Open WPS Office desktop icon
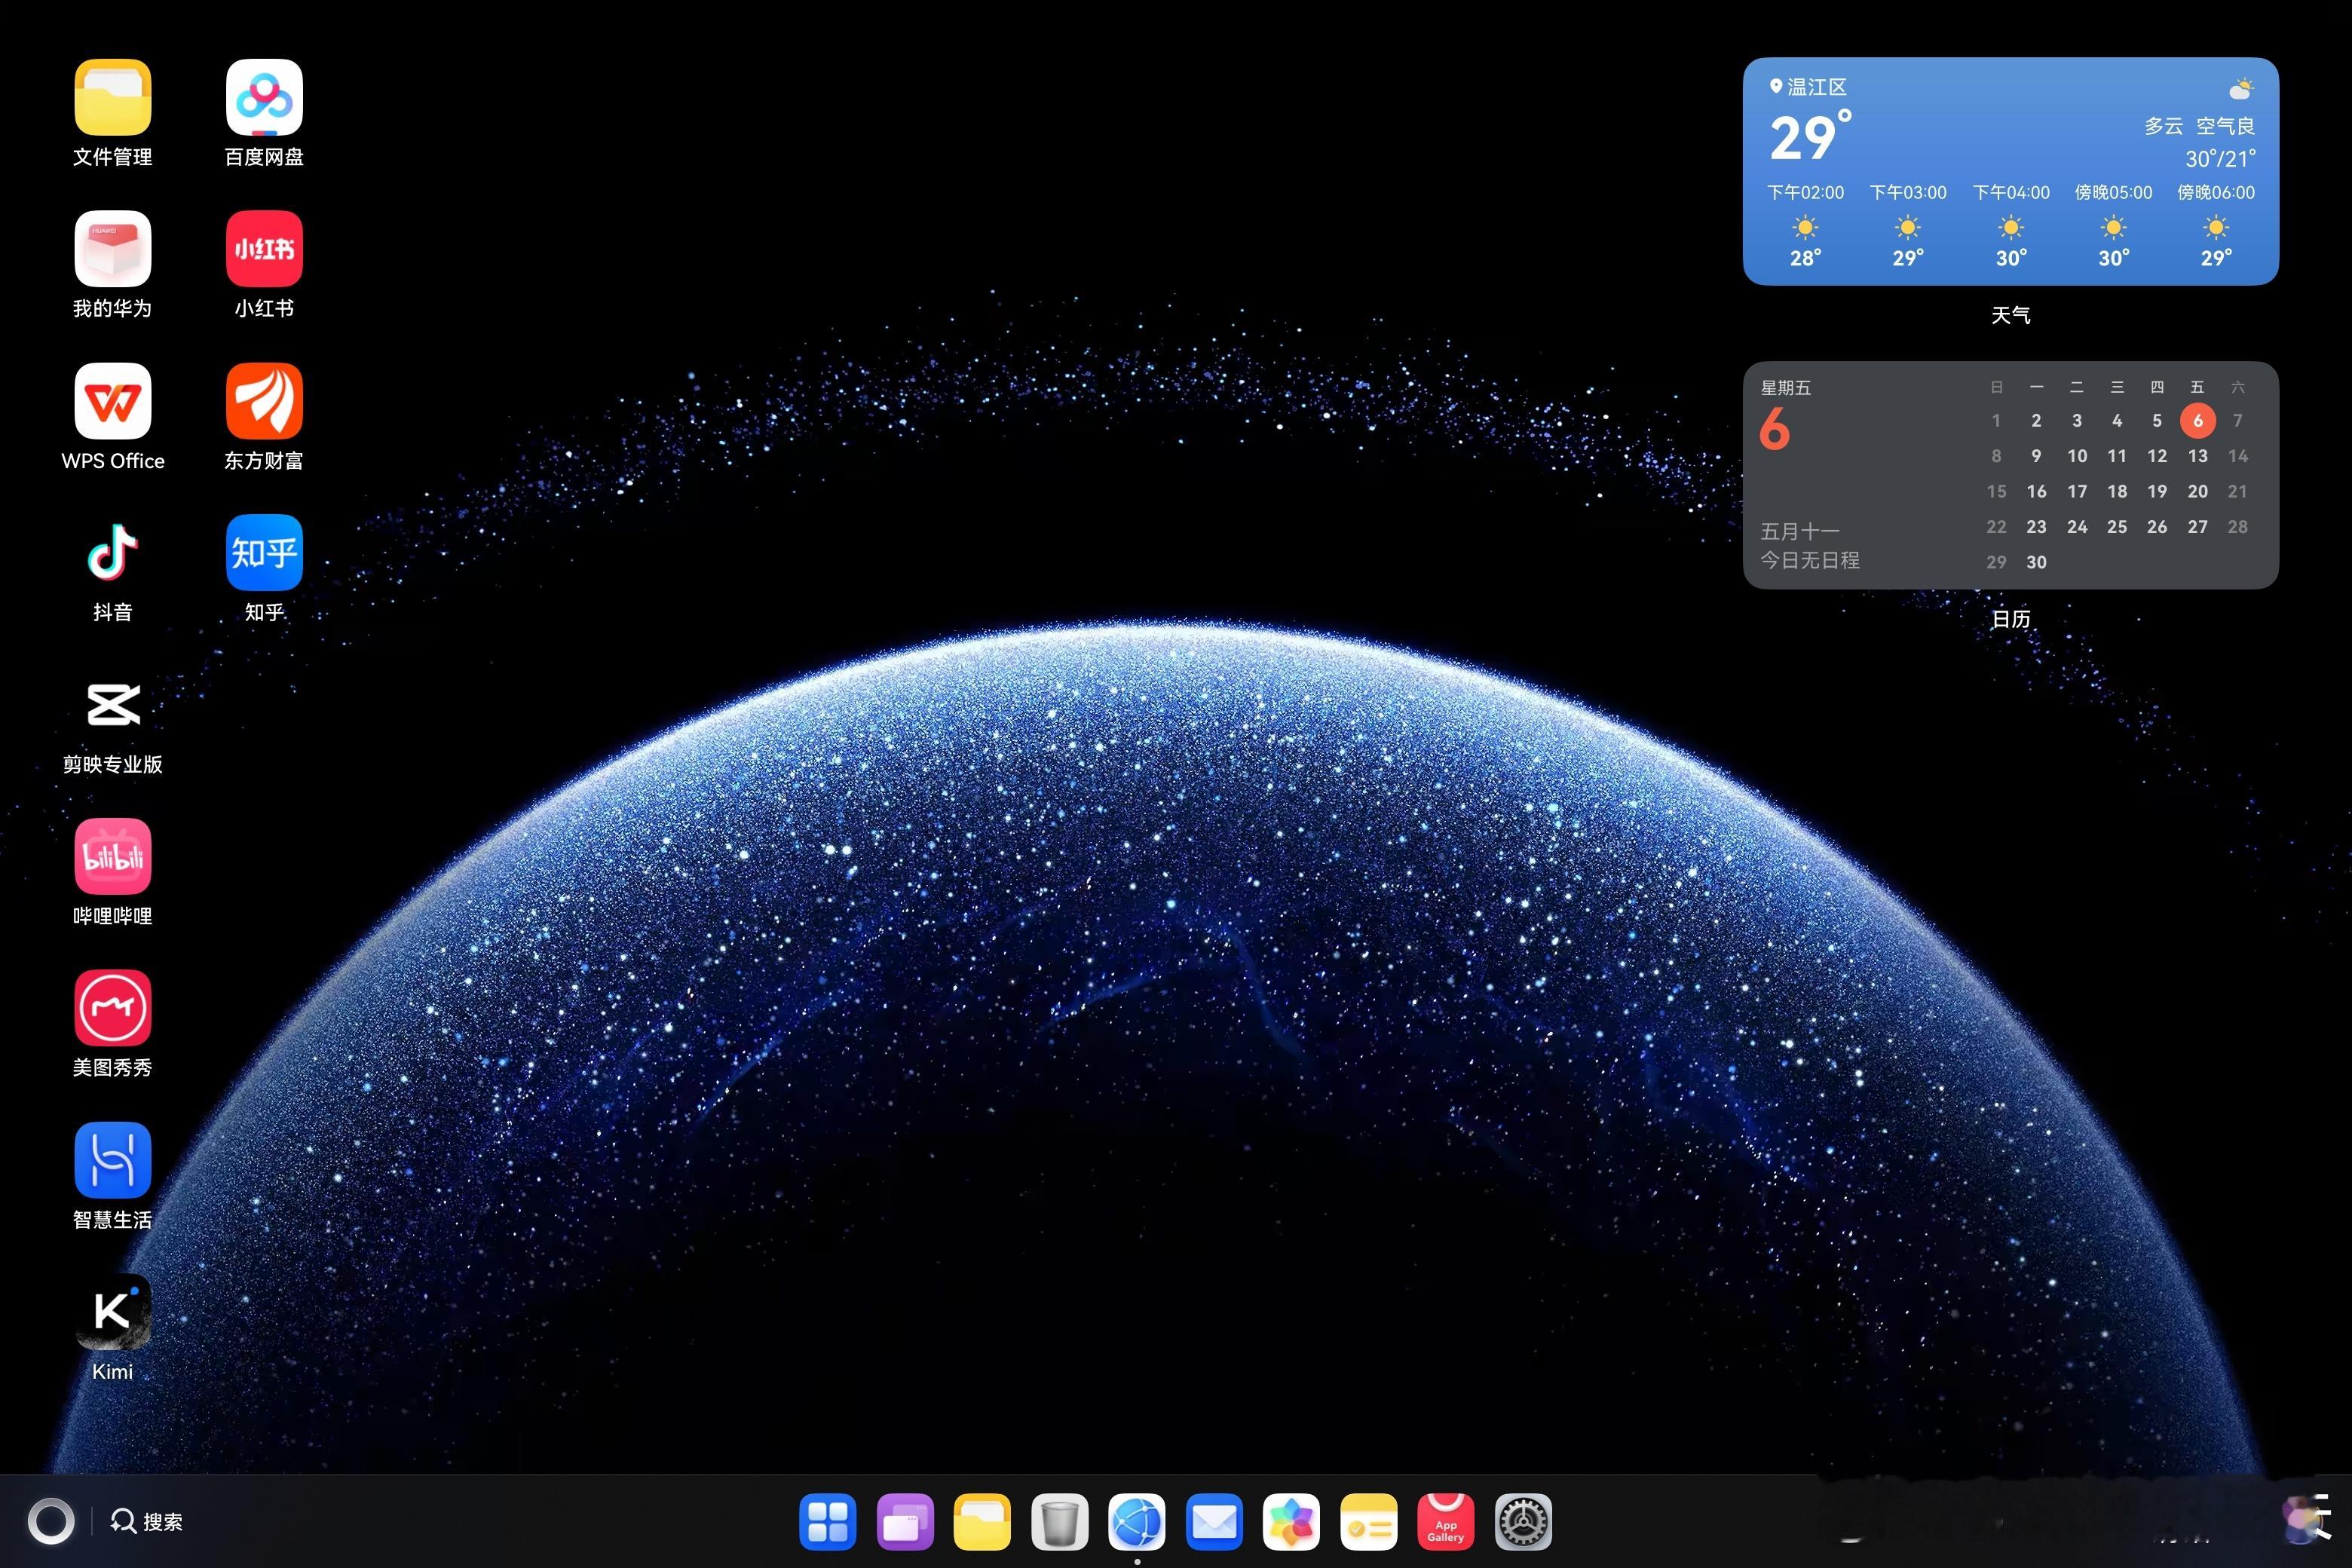The height and width of the screenshot is (1568, 2352). click(112, 401)
